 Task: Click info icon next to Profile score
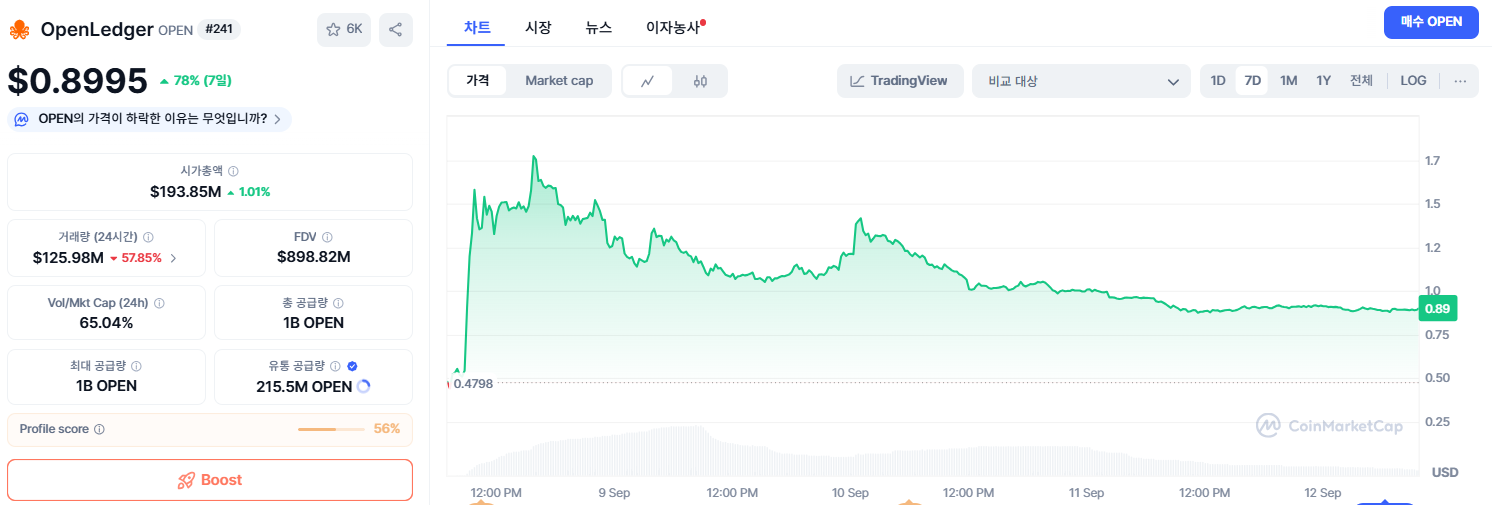(99, 429)
